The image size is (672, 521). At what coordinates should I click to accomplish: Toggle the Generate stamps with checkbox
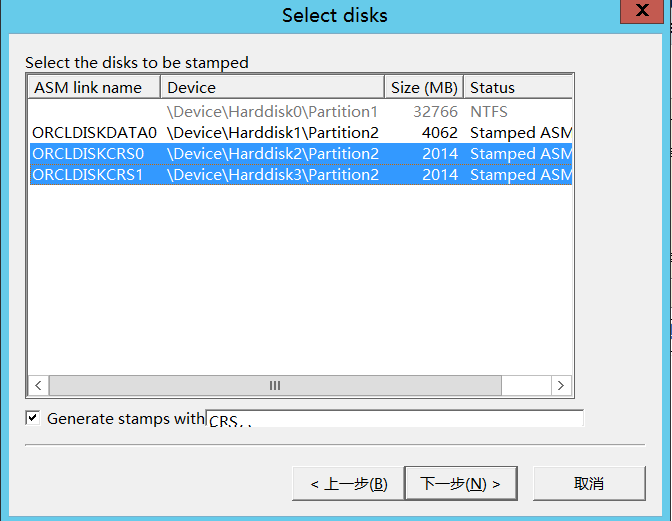coord(33,418)
